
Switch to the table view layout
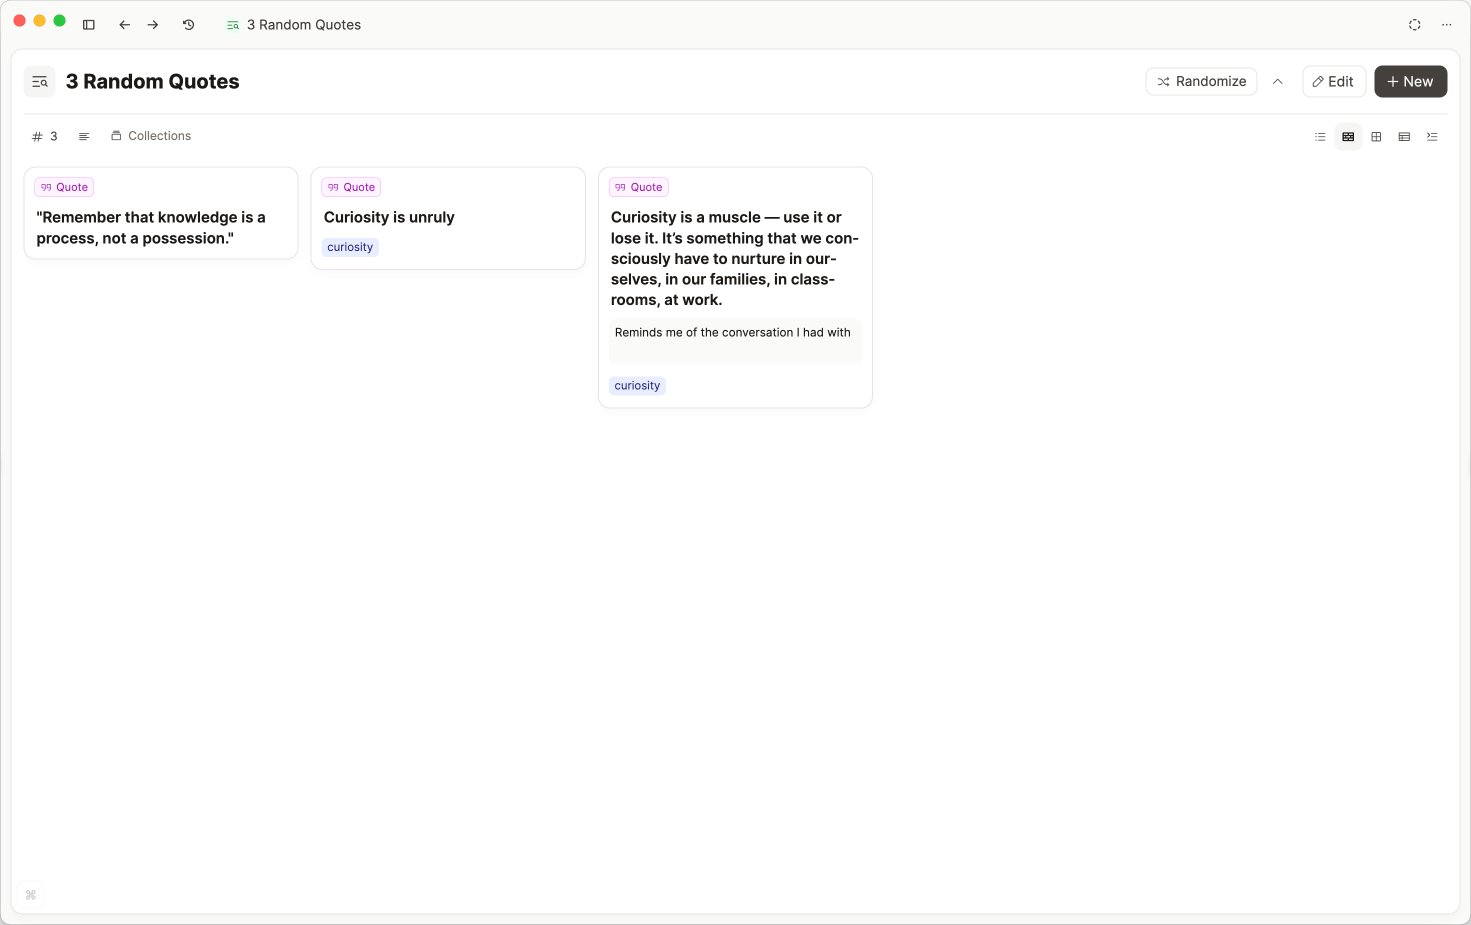click(1404, 137)
